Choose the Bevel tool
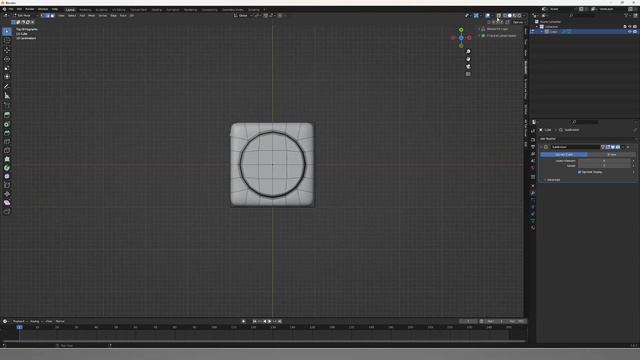The height and width of the screenshot is (360, 640). pyautogui.click(x=7, y=133)
